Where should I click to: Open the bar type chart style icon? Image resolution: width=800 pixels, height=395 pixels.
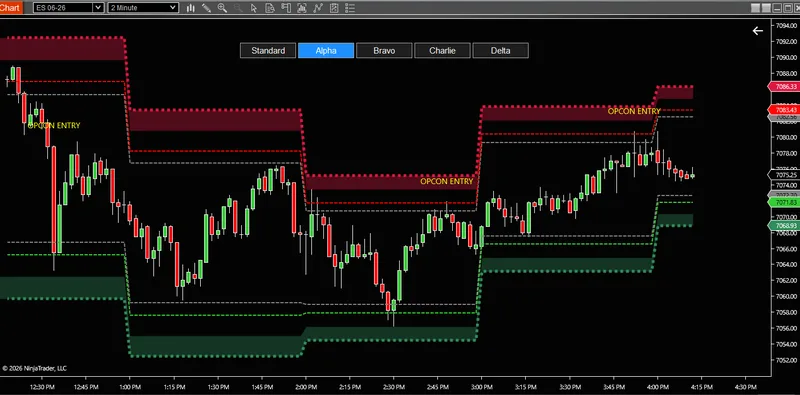coord(191,8)
